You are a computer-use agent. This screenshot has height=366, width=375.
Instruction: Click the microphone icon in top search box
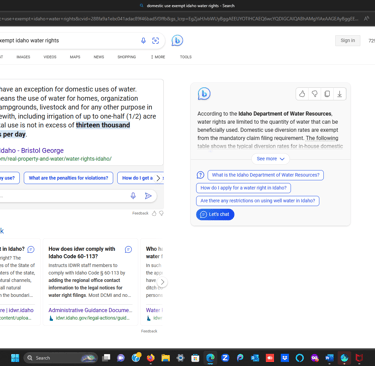[143, 41]
